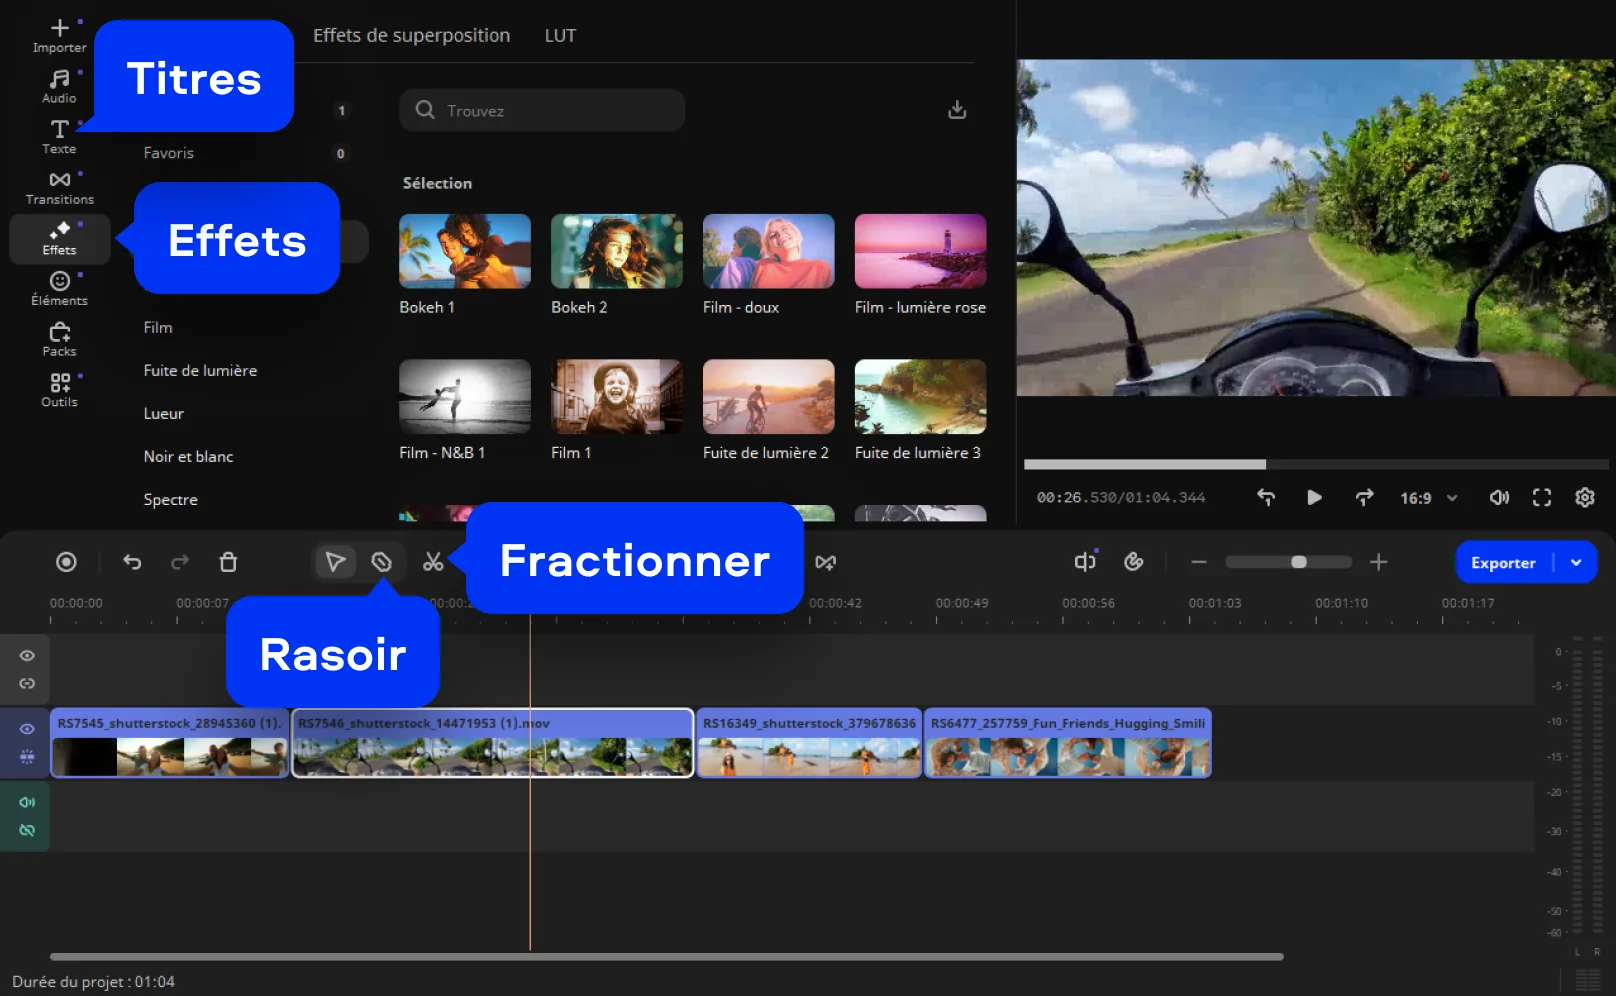Image resolution: width=1616 pixels, height=996 pixels.
Task: Switch to the LUT tab
Action: (560, 36)
